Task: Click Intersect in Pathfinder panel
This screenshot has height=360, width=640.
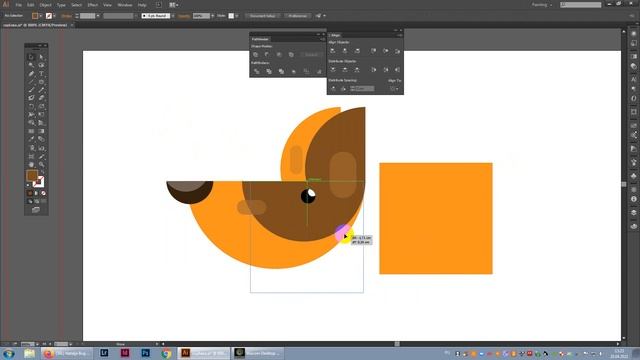Action: click(x=279, y=55)
